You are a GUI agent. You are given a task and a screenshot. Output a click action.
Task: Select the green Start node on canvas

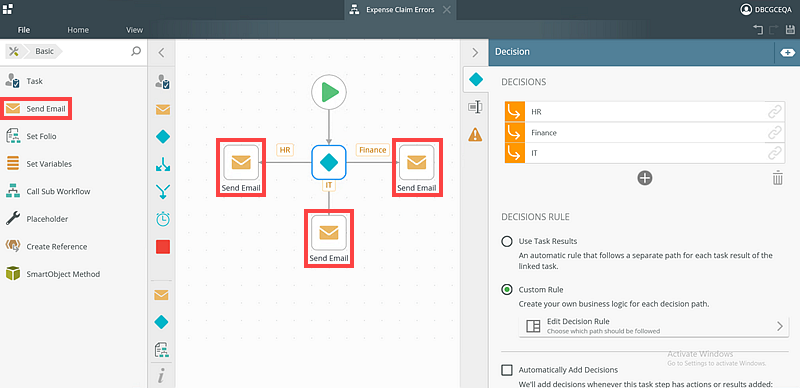pos(329,92)
